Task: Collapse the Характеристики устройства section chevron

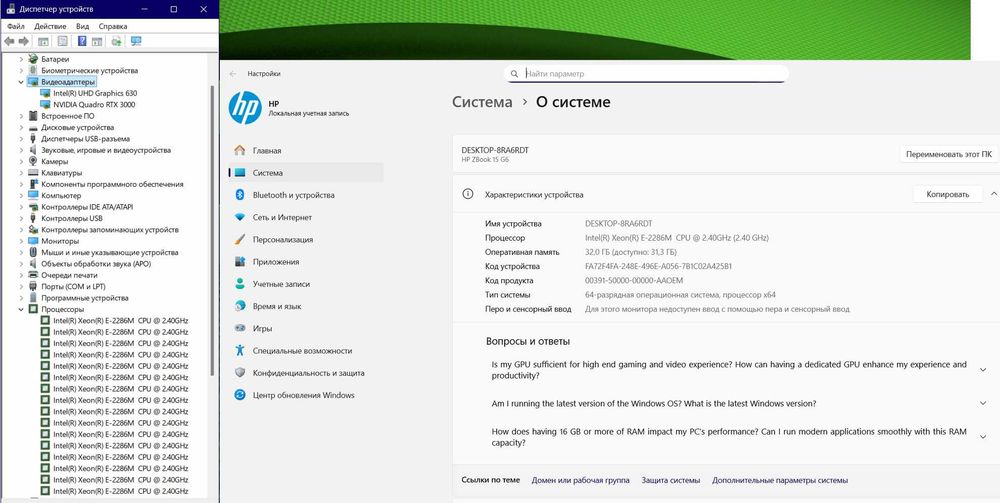Action: pos(994,194)
